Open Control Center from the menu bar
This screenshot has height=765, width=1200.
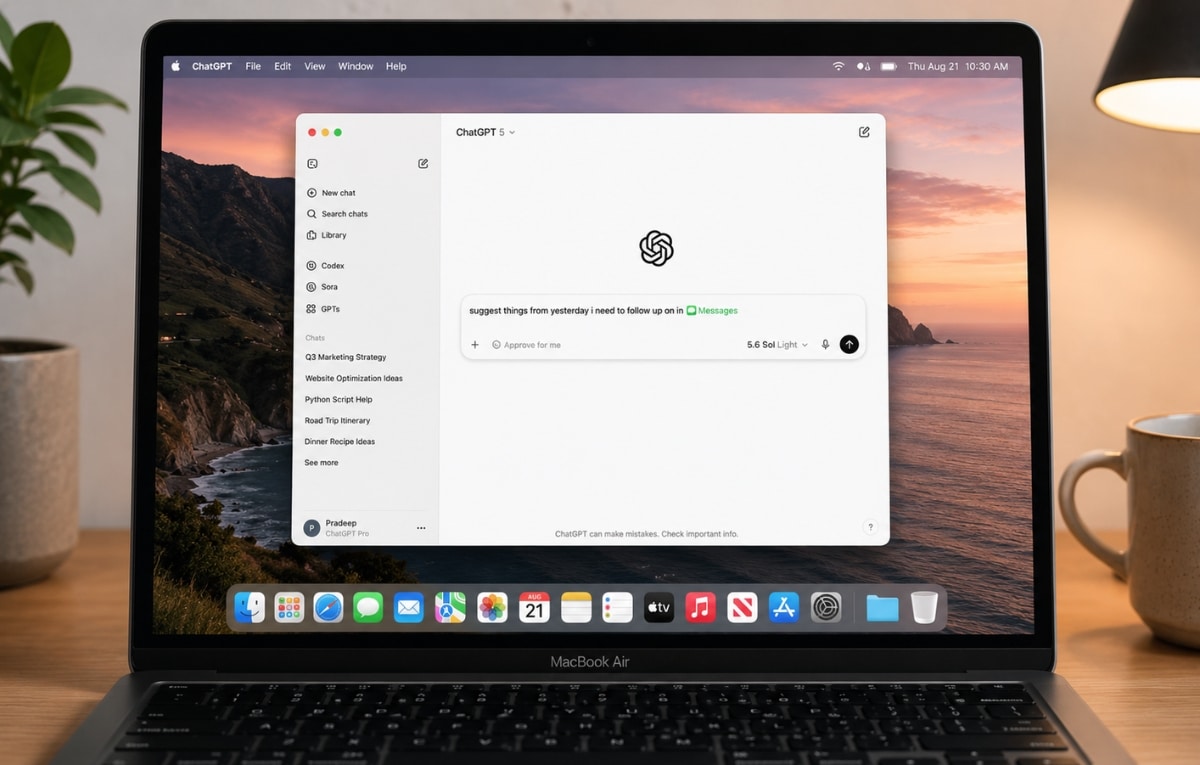863,66
